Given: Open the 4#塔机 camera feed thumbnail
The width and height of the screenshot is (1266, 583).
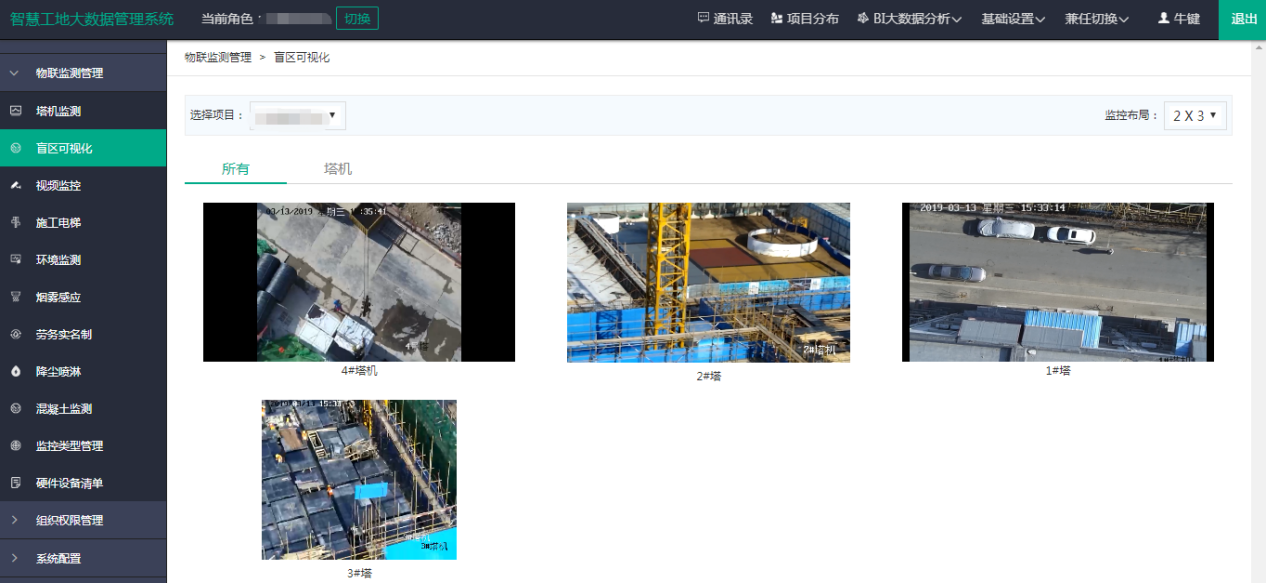Looking at the screenshot, I should click(x=359, y=282).
